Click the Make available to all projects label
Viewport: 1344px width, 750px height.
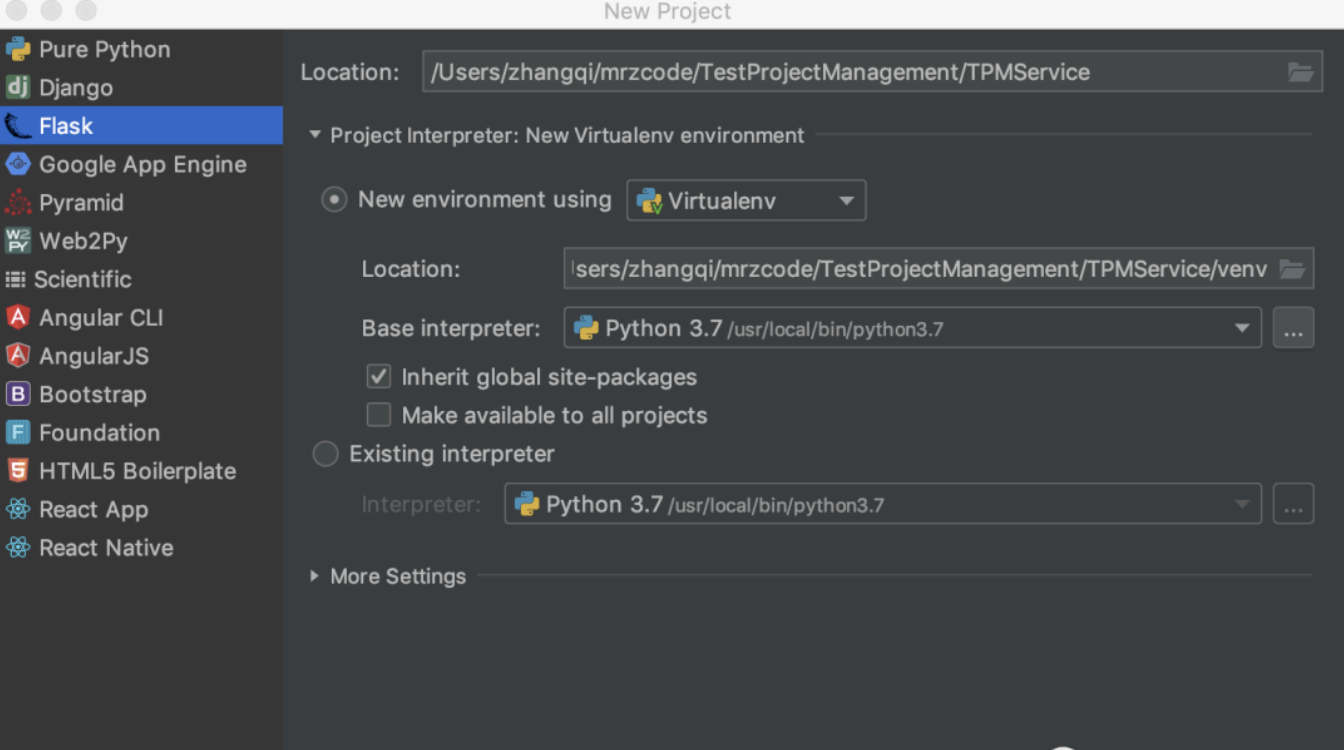pyautogui.click(x=554, y=415)
